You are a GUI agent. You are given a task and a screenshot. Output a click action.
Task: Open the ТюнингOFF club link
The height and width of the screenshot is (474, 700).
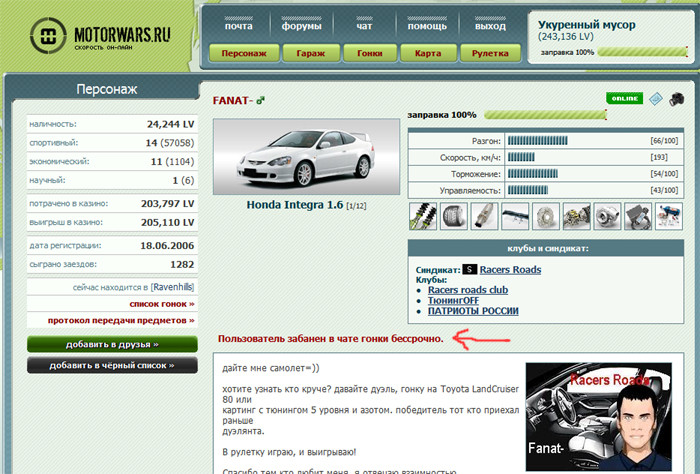453,301
